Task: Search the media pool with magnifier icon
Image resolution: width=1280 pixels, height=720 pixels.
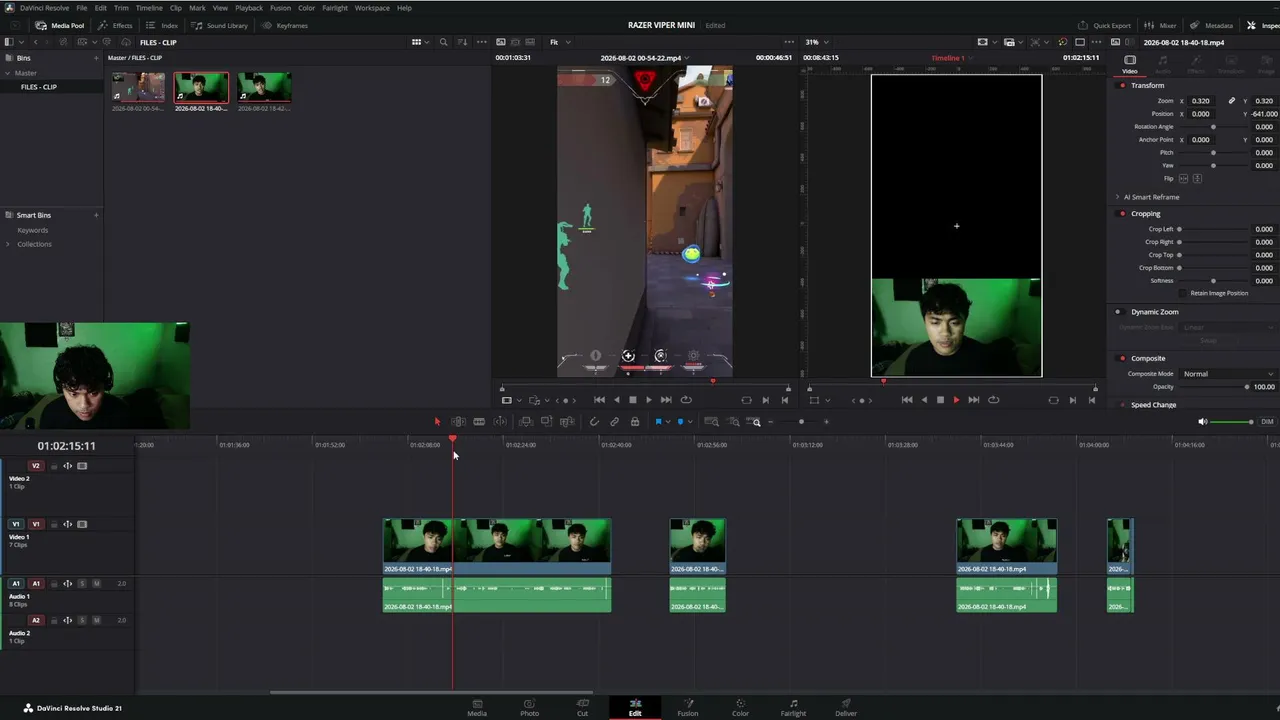Action: pyautogui.click(x=444, y=42)
